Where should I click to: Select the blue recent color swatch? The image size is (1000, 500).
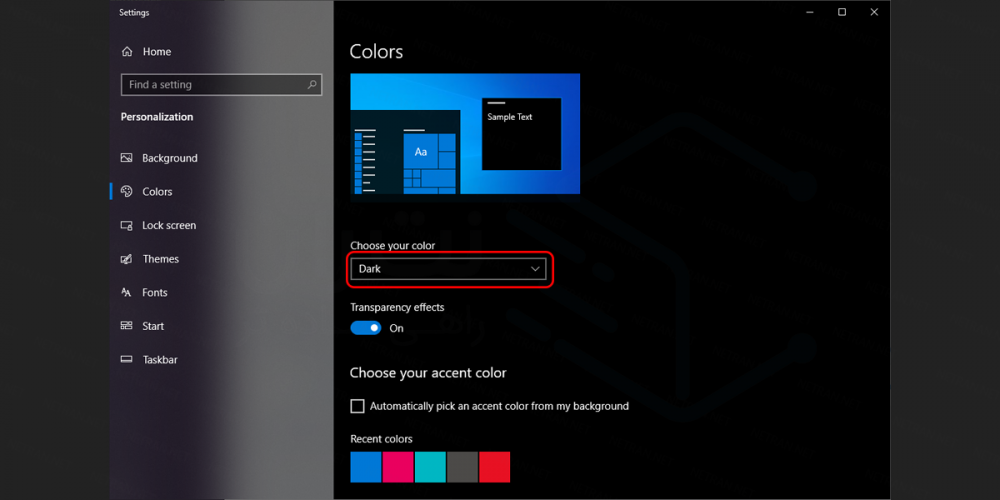366,467
